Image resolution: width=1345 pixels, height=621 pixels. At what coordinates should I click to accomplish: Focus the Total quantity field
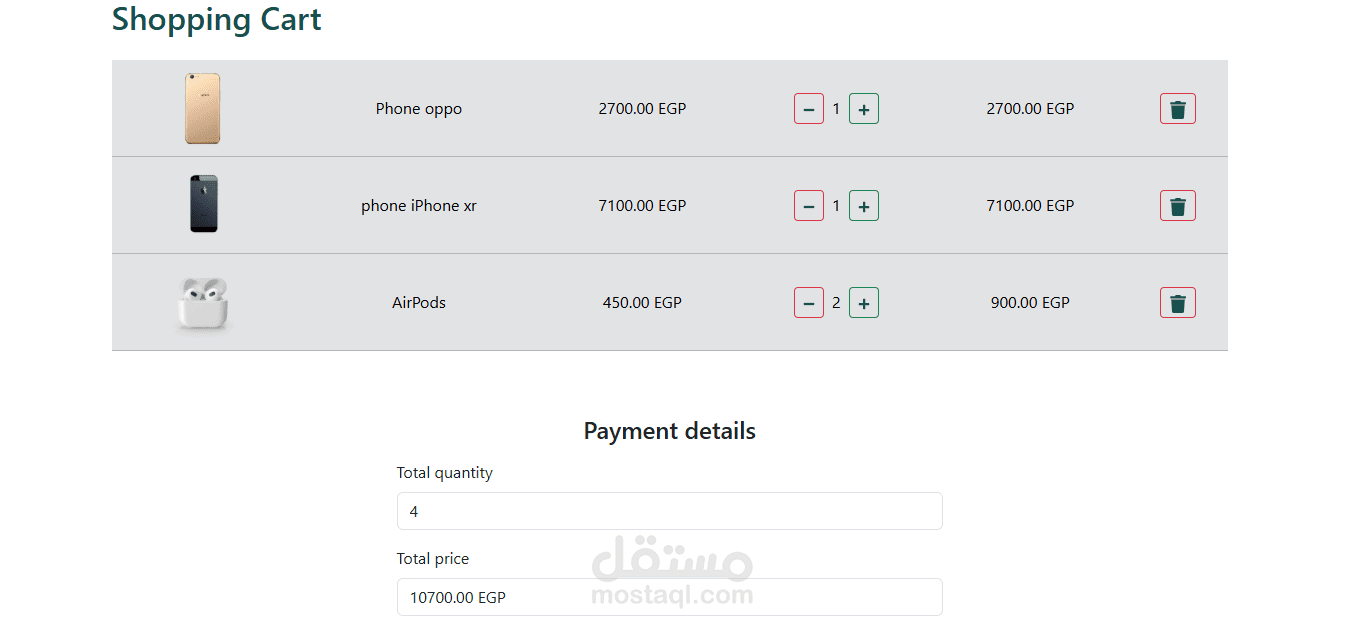pyautogui.click(x=669, y=511)
